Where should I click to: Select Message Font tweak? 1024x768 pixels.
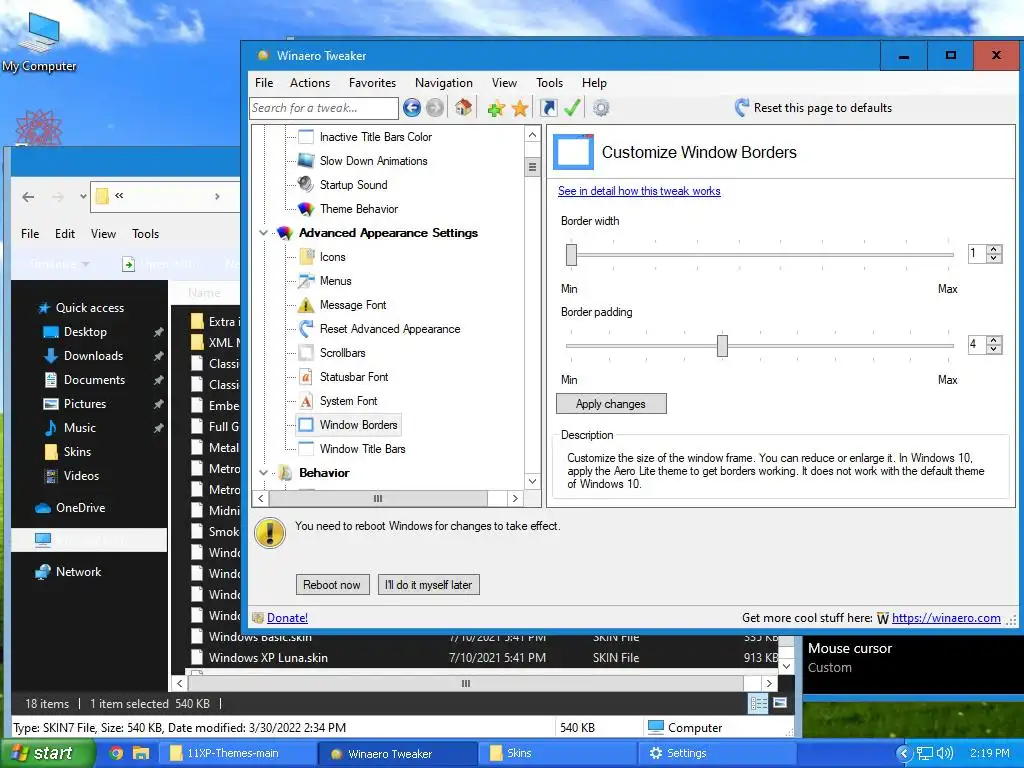[x=353, y=305]
